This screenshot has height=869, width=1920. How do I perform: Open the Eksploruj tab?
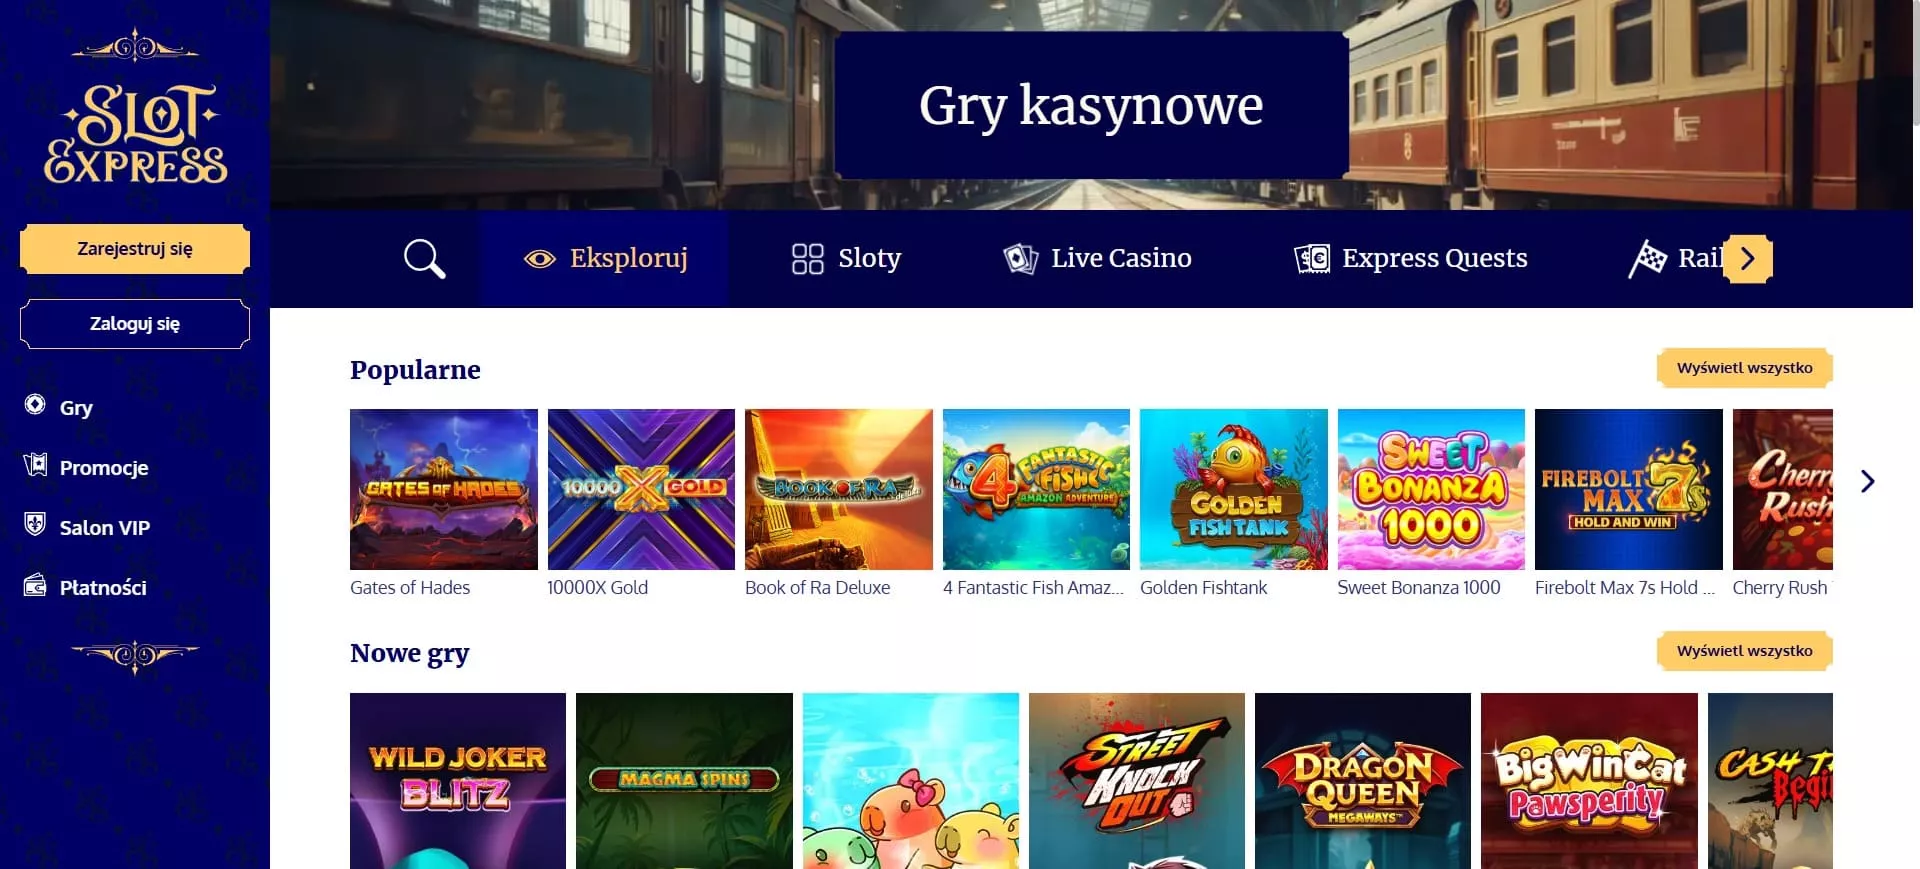pyautogui.click(x=605, y=259)
